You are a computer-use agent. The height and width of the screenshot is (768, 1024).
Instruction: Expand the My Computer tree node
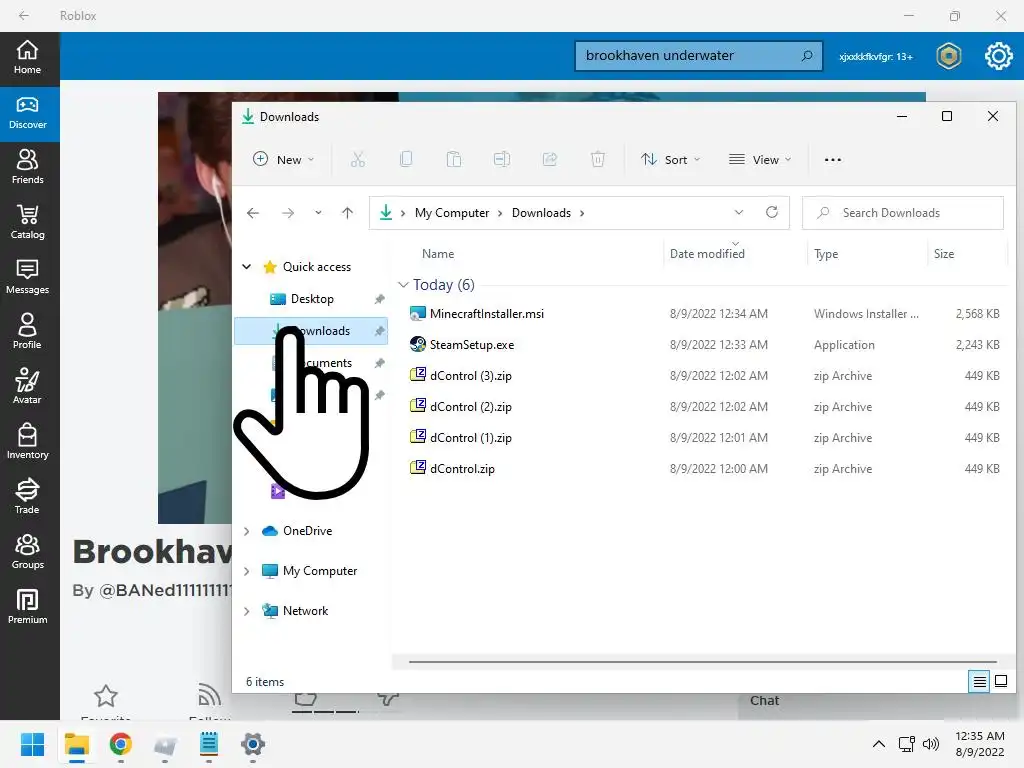coord(247,571)
